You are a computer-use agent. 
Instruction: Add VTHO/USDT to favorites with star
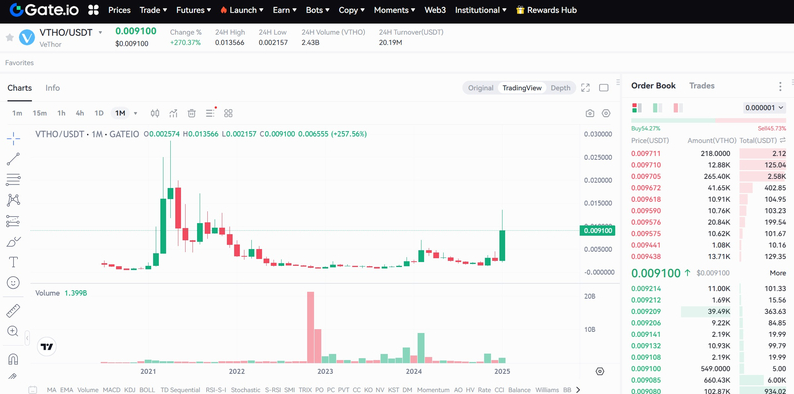9,37
